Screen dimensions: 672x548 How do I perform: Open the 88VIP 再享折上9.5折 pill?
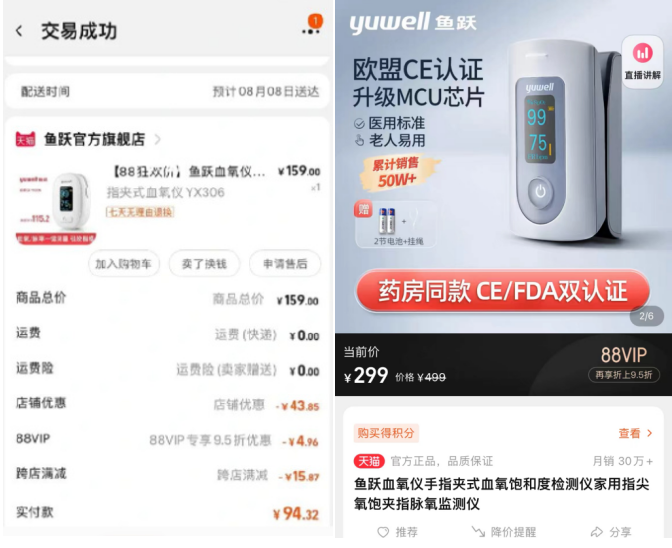pos(624,375)
